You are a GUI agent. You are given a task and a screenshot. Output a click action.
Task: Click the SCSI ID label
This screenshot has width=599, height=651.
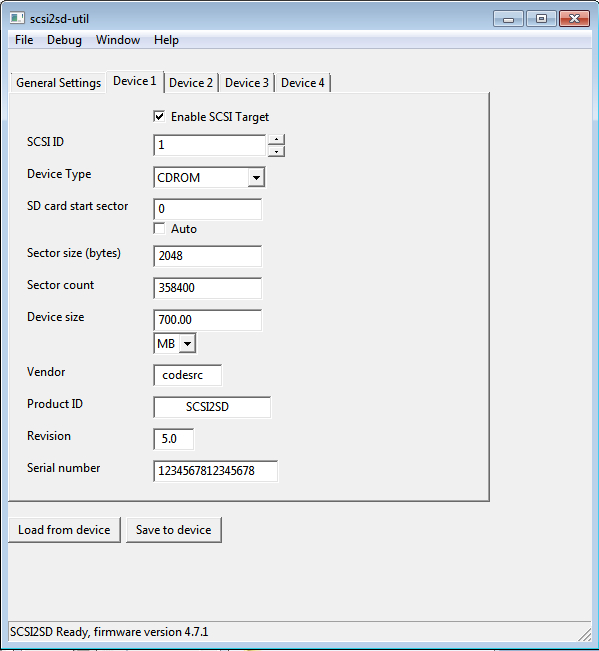pyautogui.click(x=45, y=142)
